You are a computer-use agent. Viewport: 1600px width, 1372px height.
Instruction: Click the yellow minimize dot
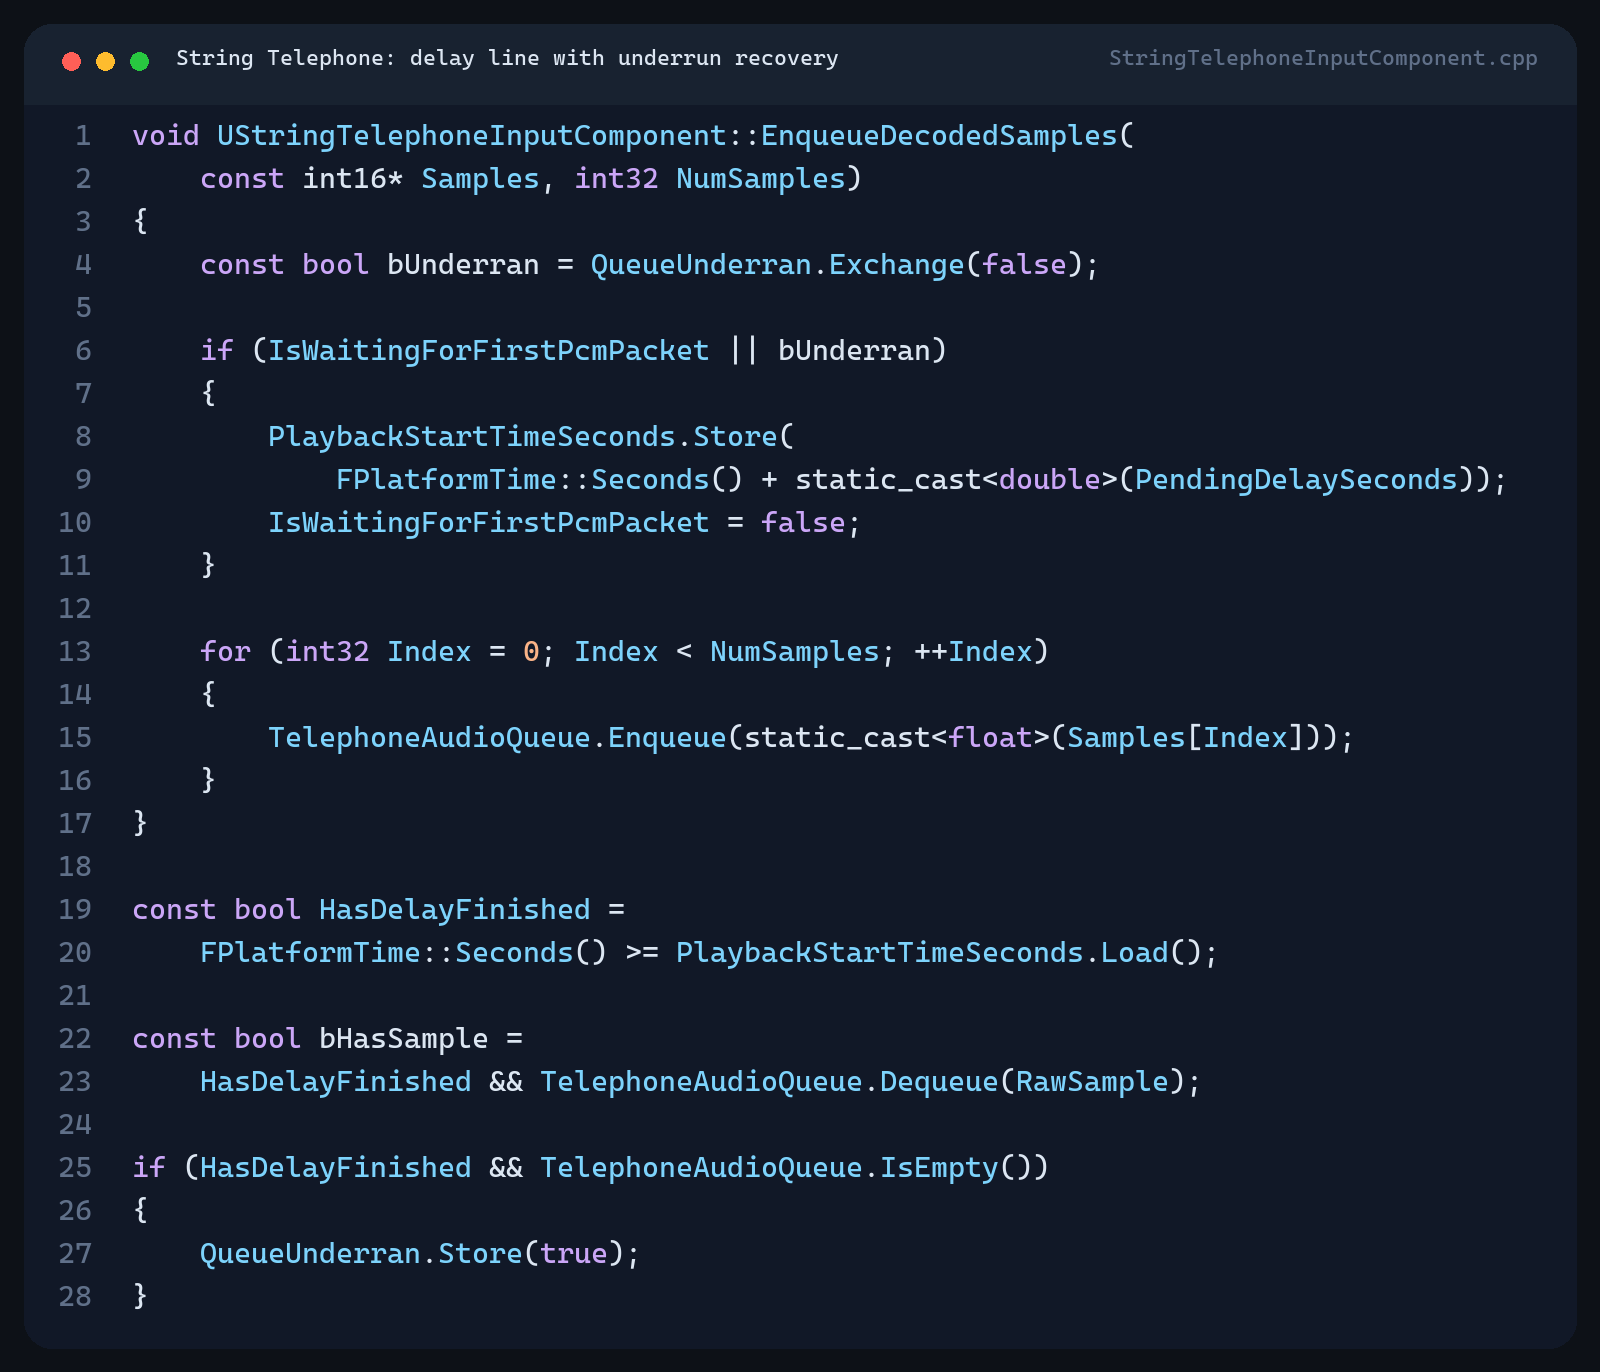coord(105,61)
